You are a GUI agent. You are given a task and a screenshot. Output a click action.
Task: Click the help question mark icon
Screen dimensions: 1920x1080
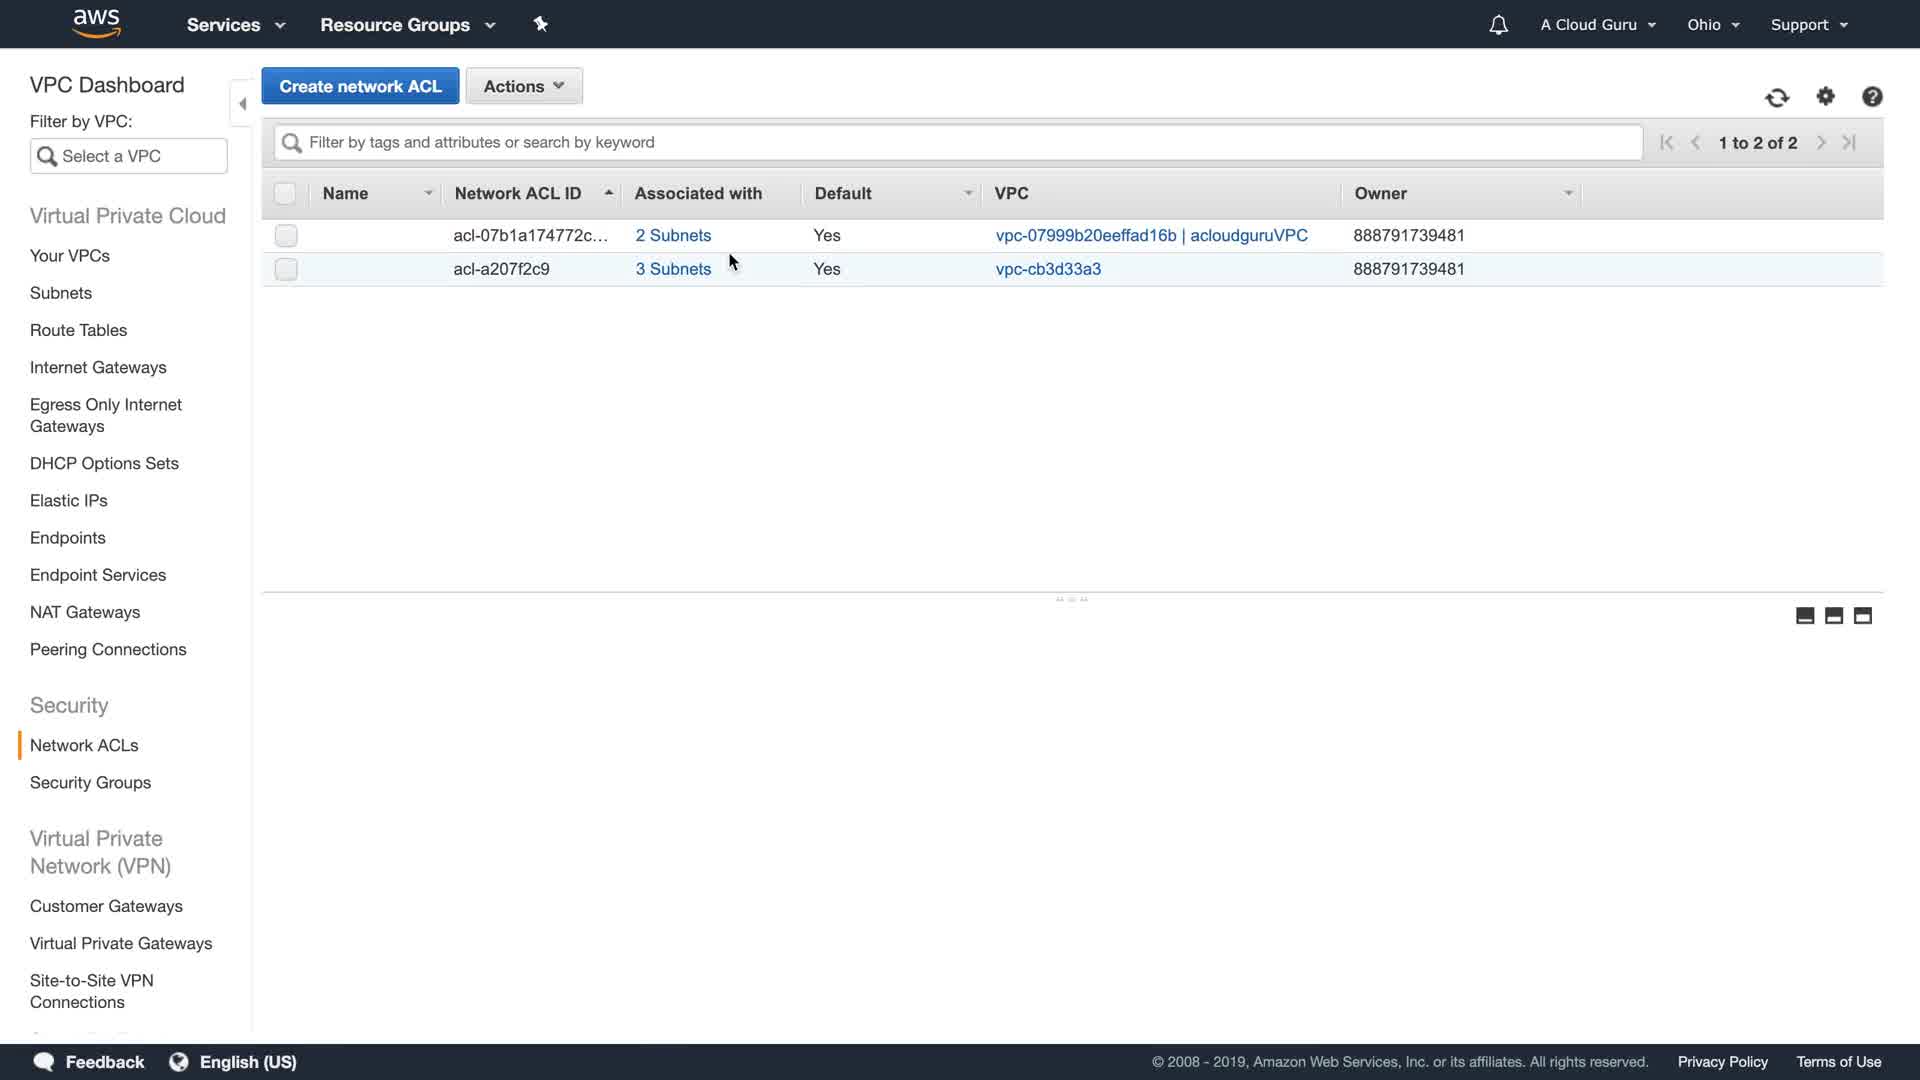click(1872, 96)
